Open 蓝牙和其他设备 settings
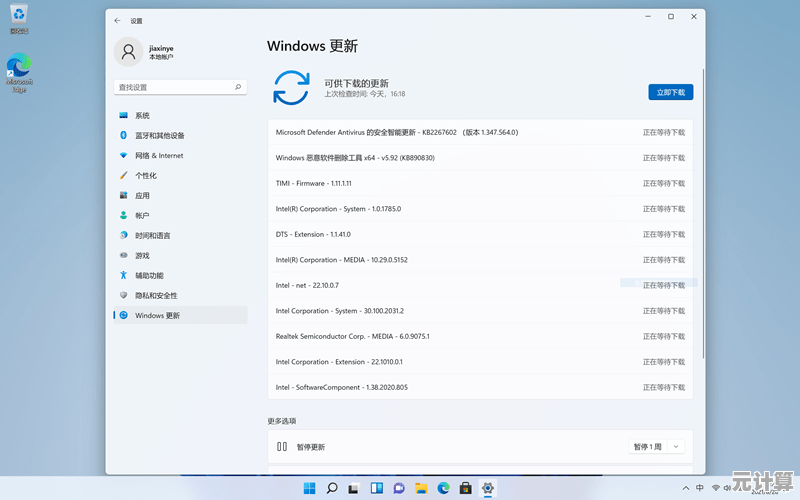 [180, 135]
